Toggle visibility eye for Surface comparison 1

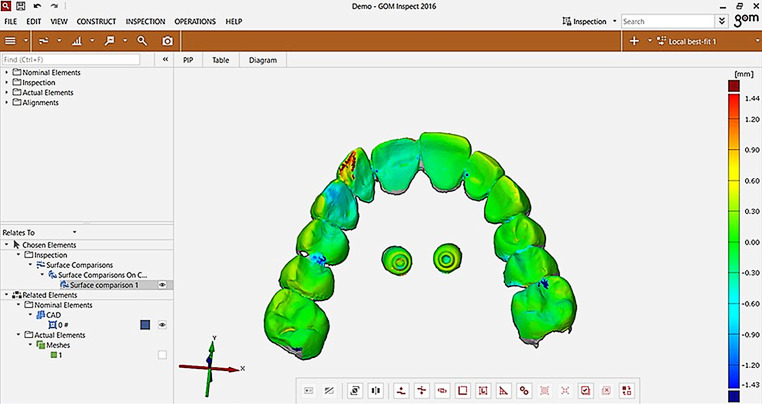[162, 285]
